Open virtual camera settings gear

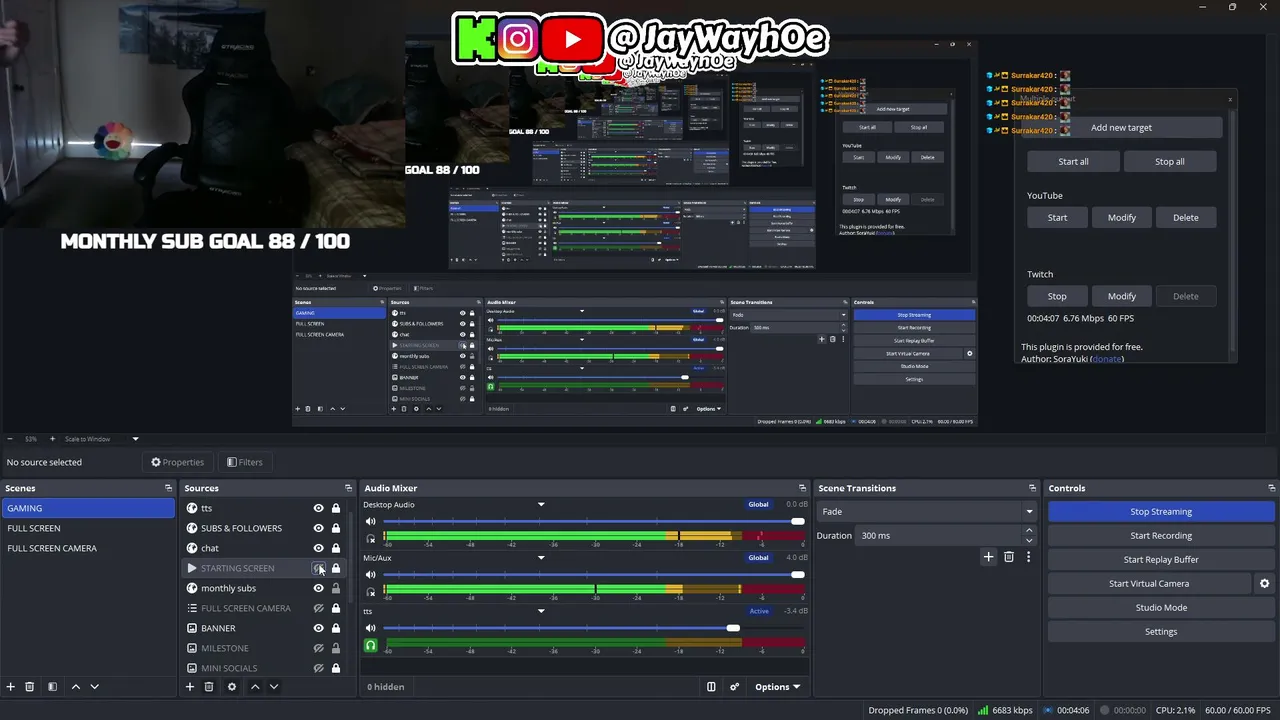1265,584
